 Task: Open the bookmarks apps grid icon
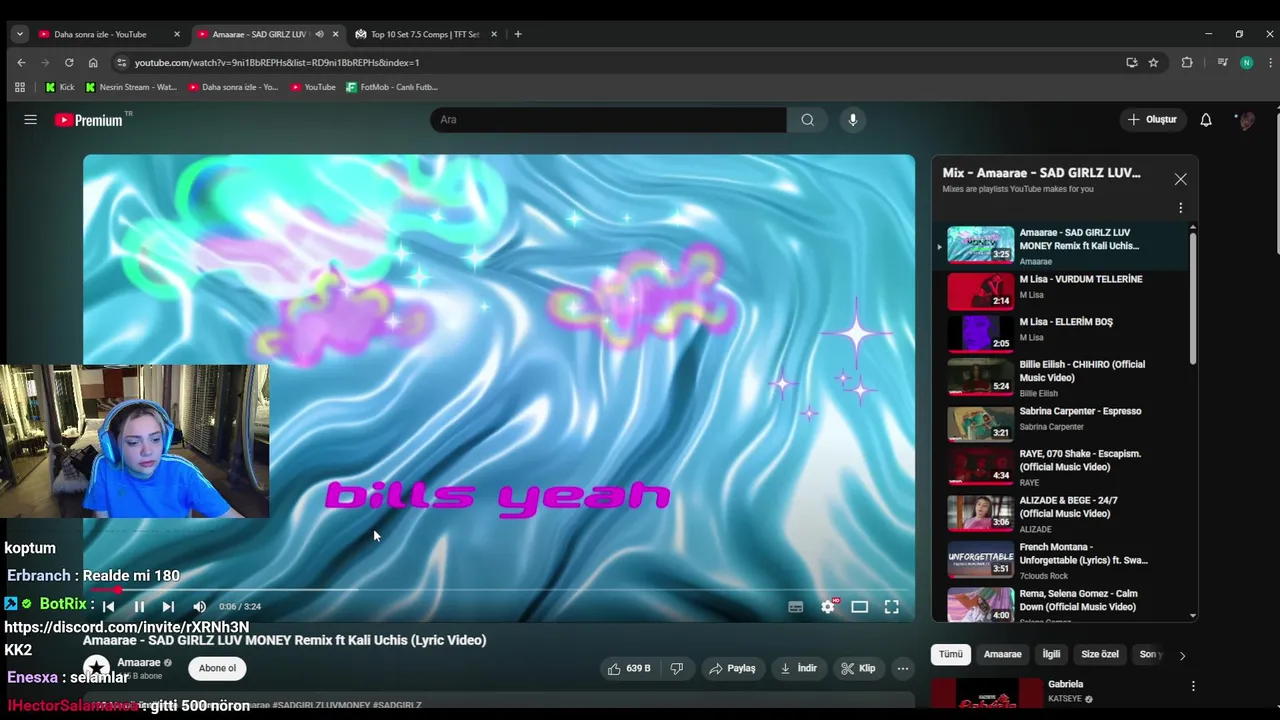point(19,87)
